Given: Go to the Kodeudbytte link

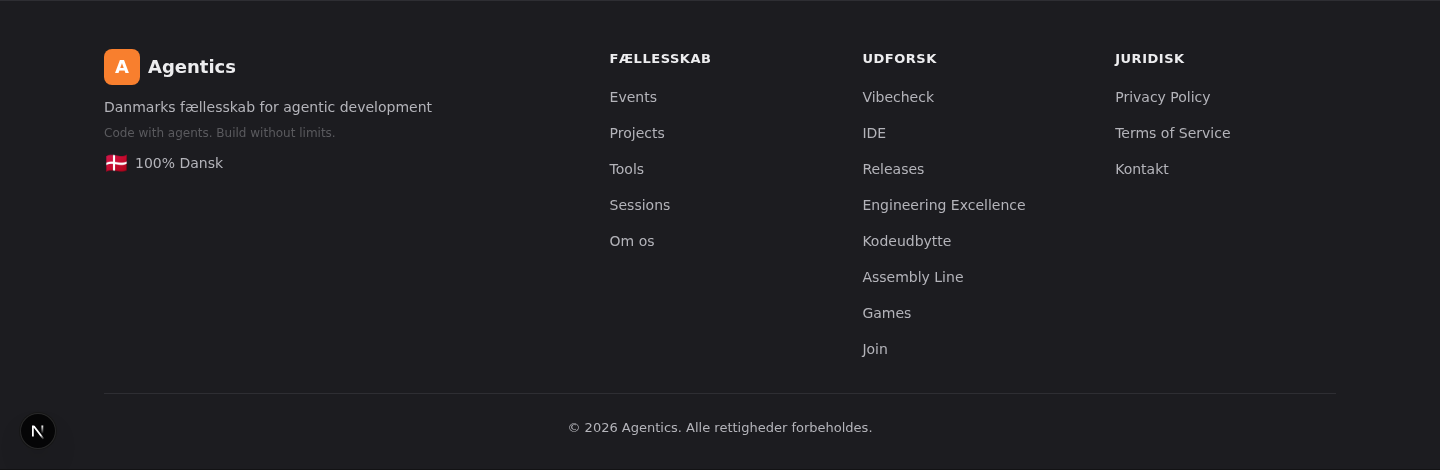Looking at the screenshot, I should pos(907,241).
